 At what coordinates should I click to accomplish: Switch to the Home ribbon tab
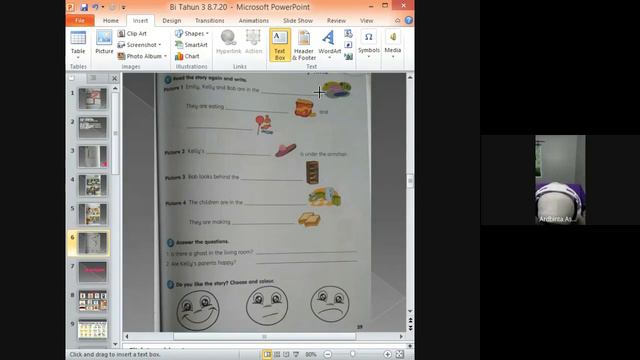pyautogui.click(x=111, y=20)
